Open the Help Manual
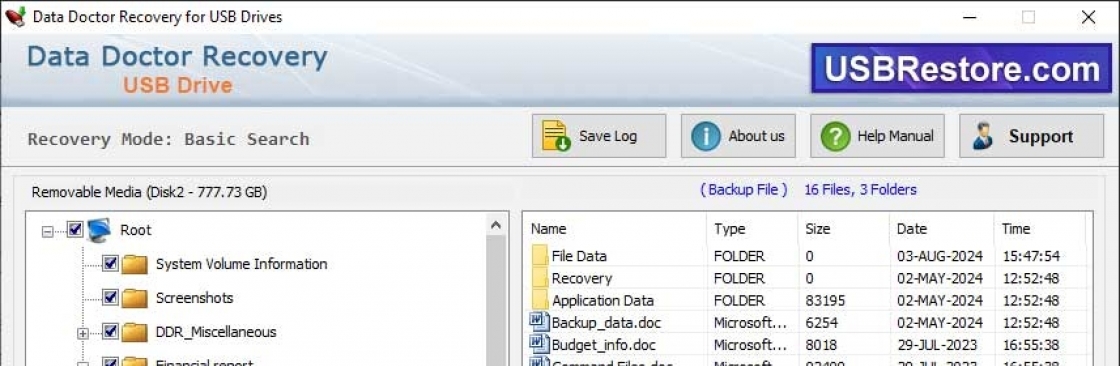Viewport: 1120px width, 366px height. tap(877, 136)
